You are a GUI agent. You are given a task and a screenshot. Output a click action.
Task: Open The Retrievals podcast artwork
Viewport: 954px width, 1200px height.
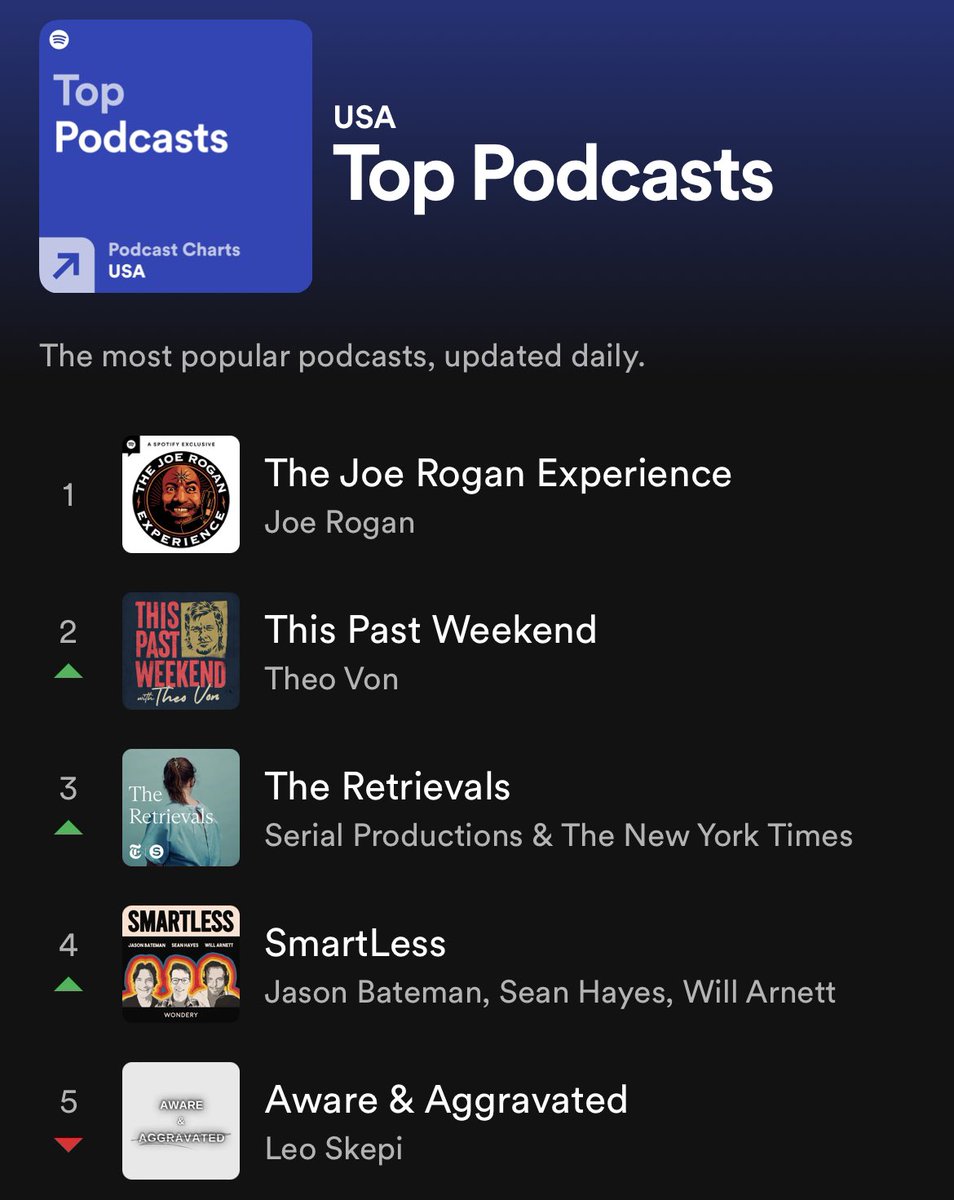[x=181, y=807]
